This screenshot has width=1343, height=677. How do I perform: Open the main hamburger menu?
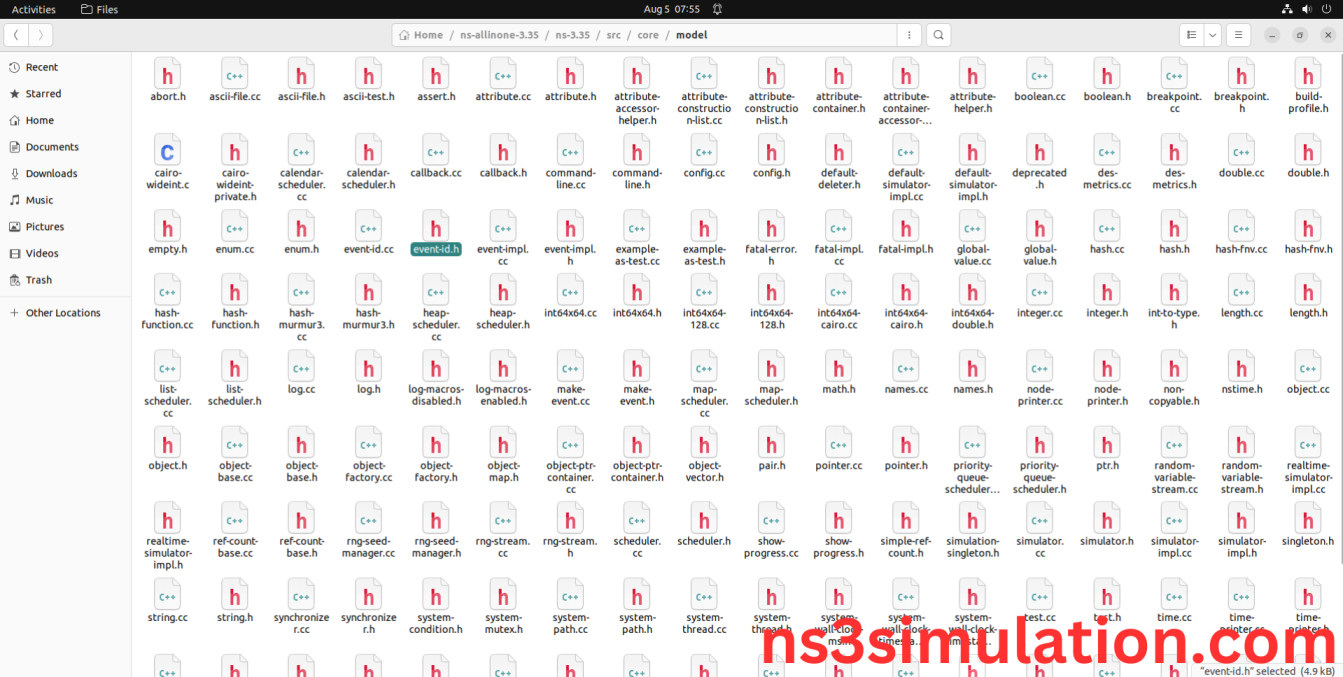click(x=1238, y=35)
